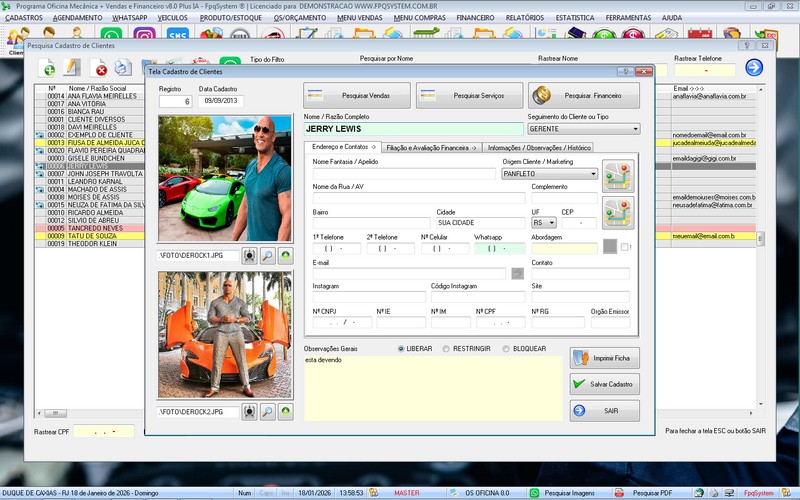Click the blue arrow icon next to Rastrear Telefone
This screenshot has height=500, width=800.
pyautogui.click(x=754, y=68)
